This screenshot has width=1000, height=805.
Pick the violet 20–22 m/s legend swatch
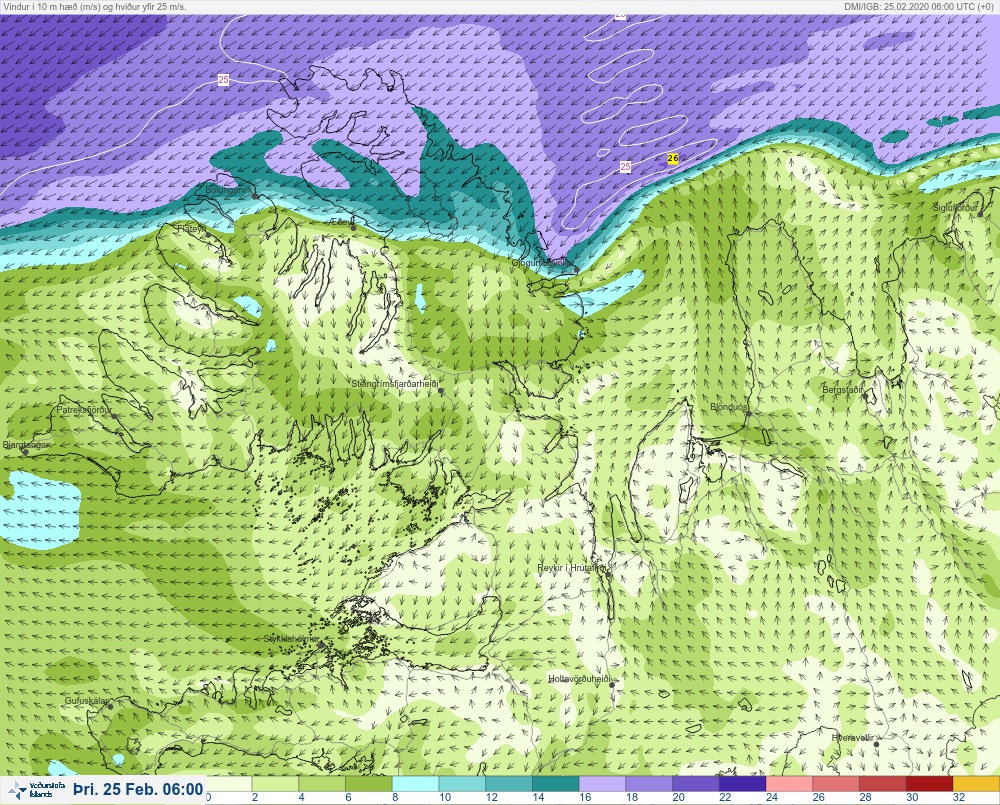pos(696,783)
